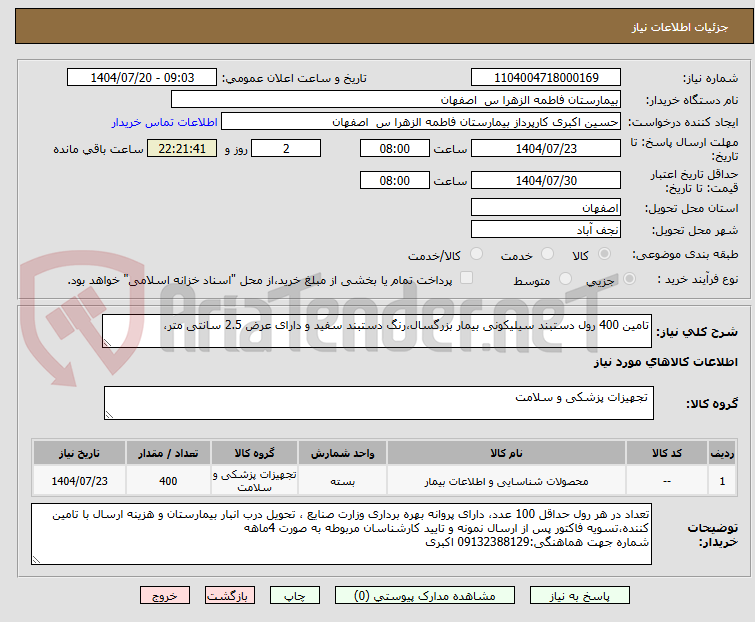
Task: Click the buyer organization name field
Action: tap(396, 100)
